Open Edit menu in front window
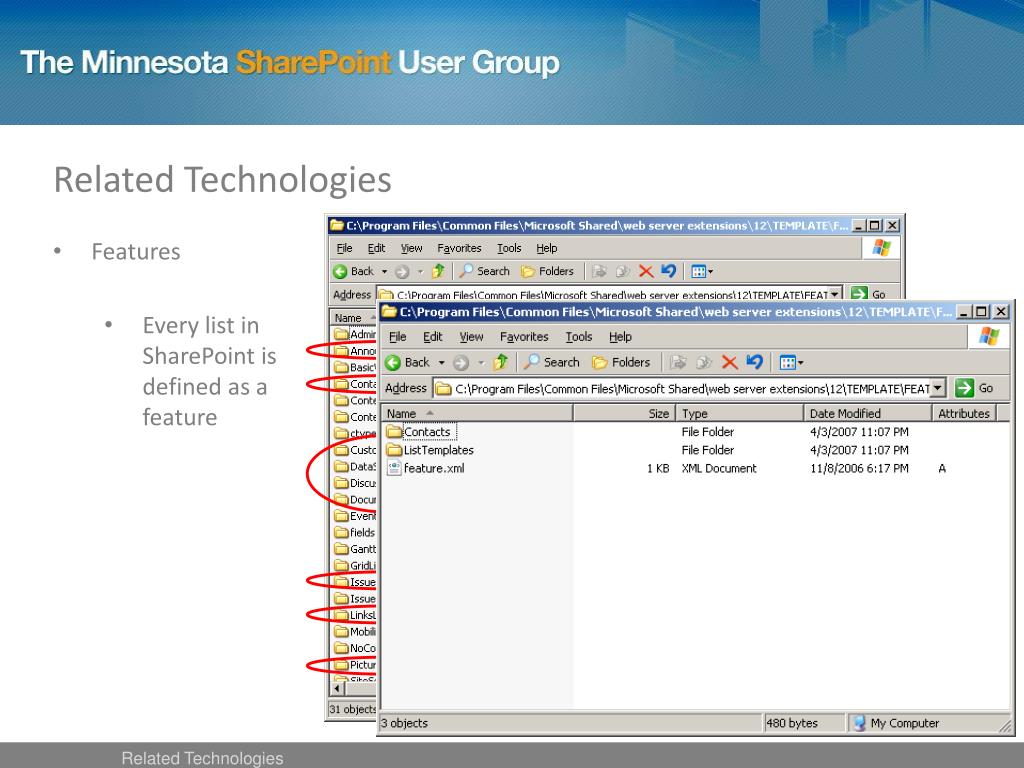 click(432, 336)
